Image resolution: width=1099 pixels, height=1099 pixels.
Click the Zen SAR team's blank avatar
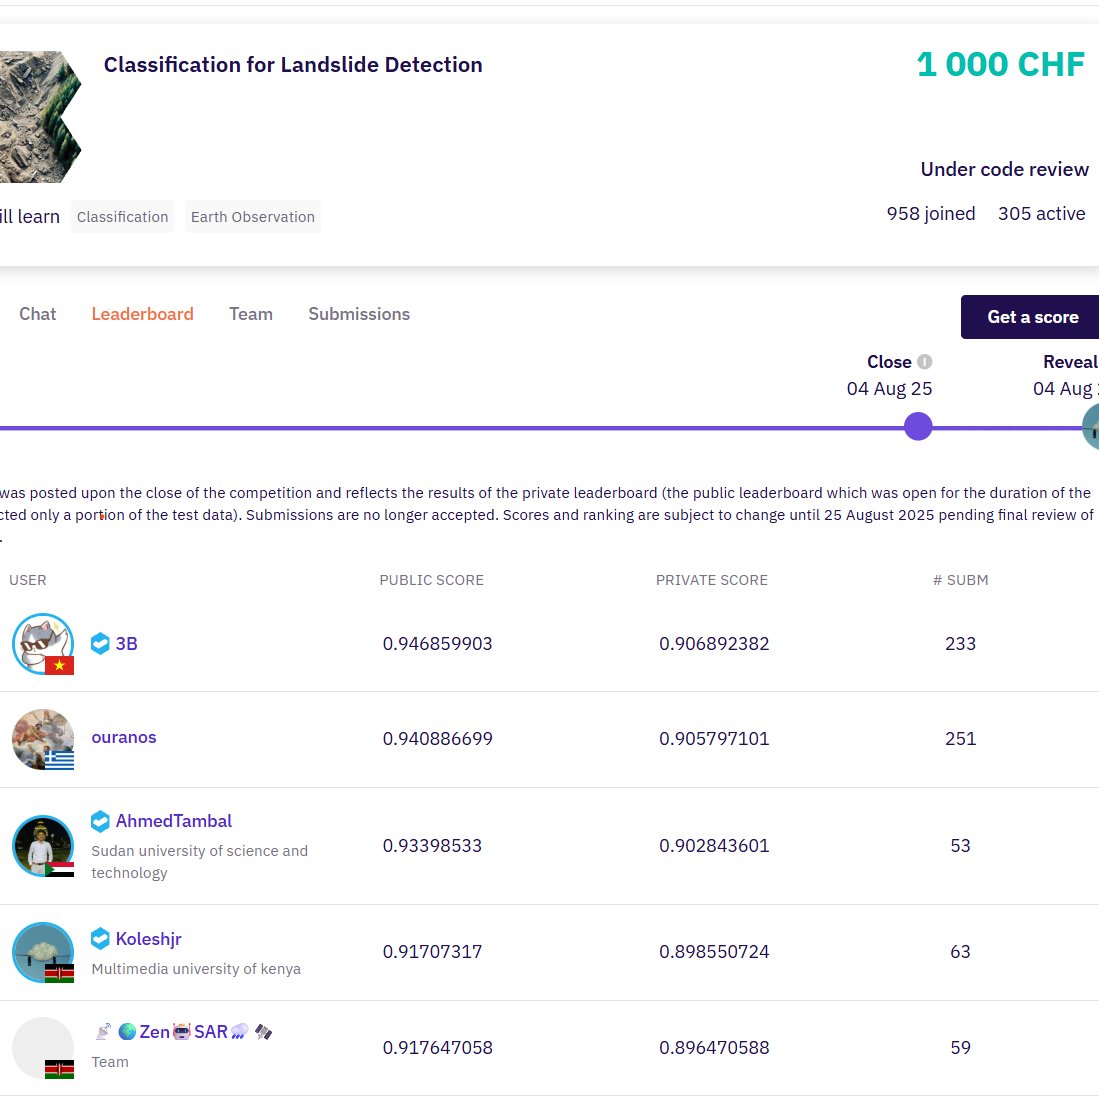(x=43, y=1048)
